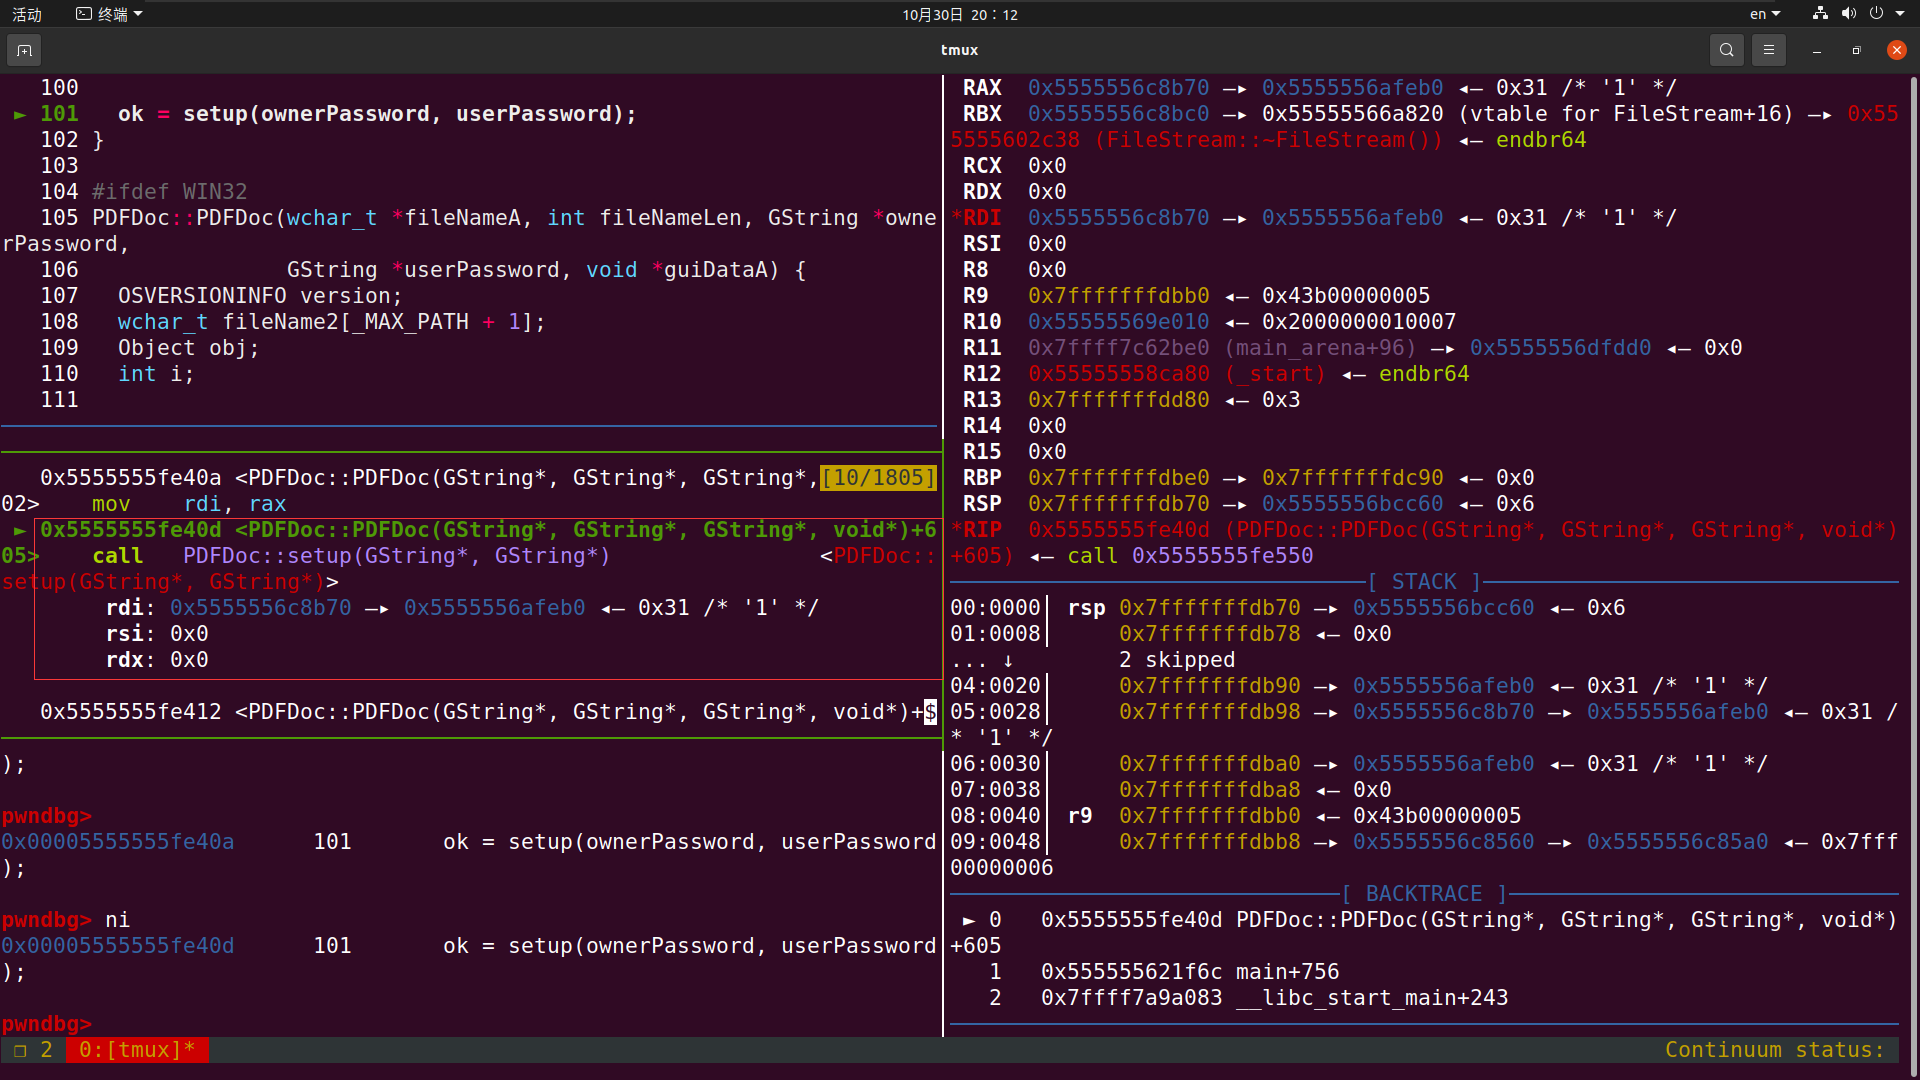Click the rdx: 0x0 argument line
The image size is (1920, 1080).
click(x=157, y=660)
